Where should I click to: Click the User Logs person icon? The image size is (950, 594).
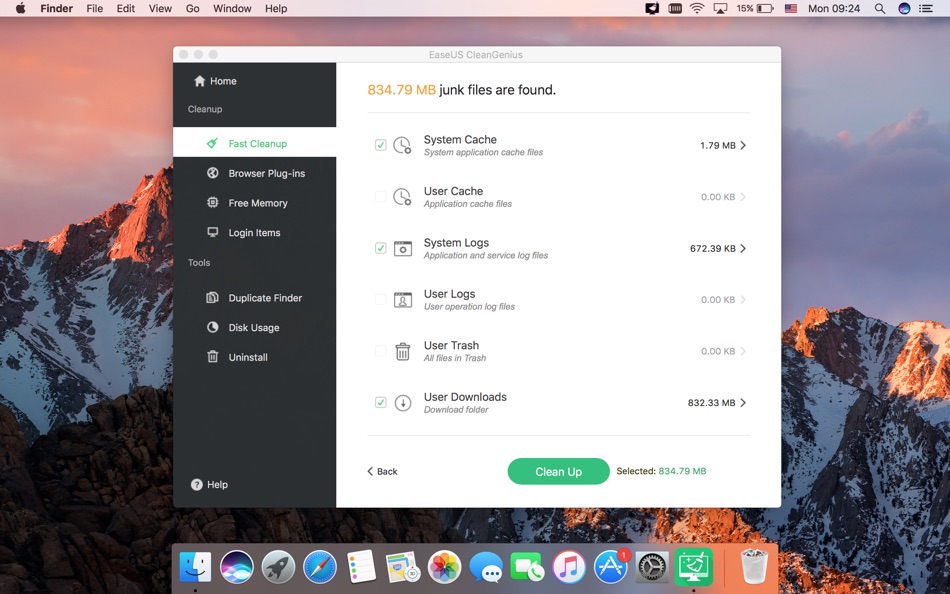(402, 299)
